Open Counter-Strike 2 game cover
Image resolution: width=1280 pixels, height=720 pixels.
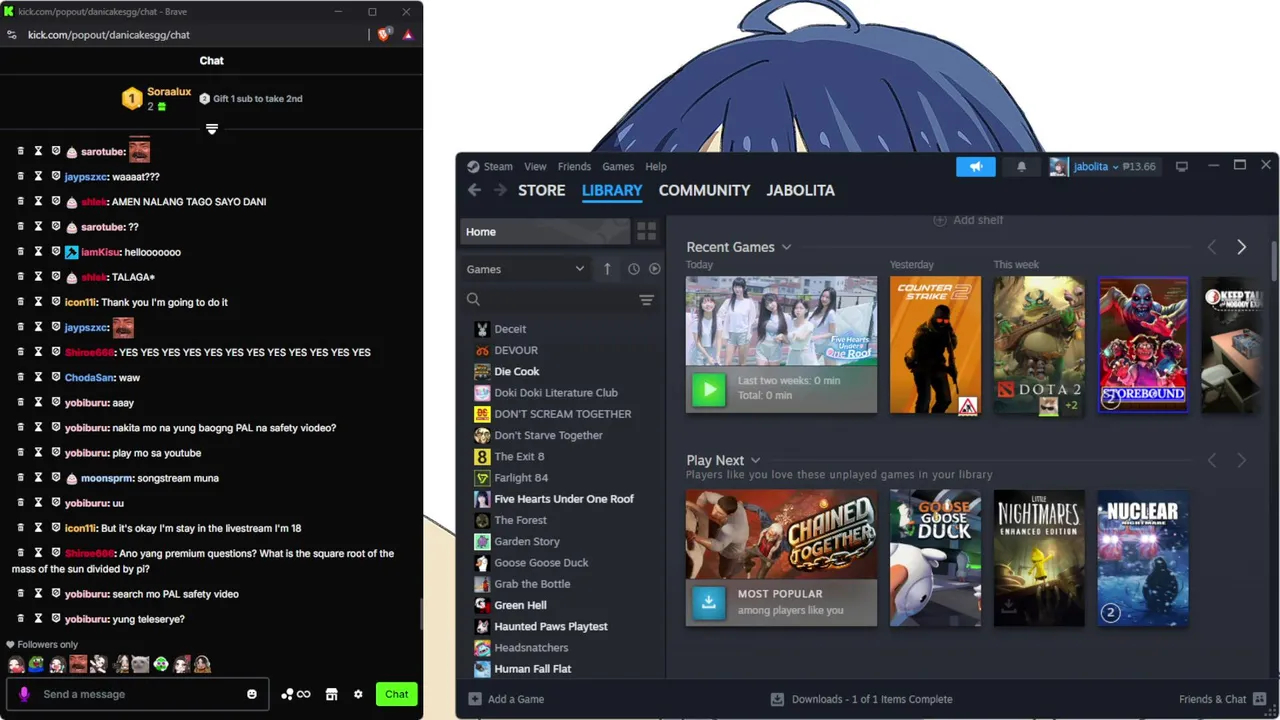(936, 345)
